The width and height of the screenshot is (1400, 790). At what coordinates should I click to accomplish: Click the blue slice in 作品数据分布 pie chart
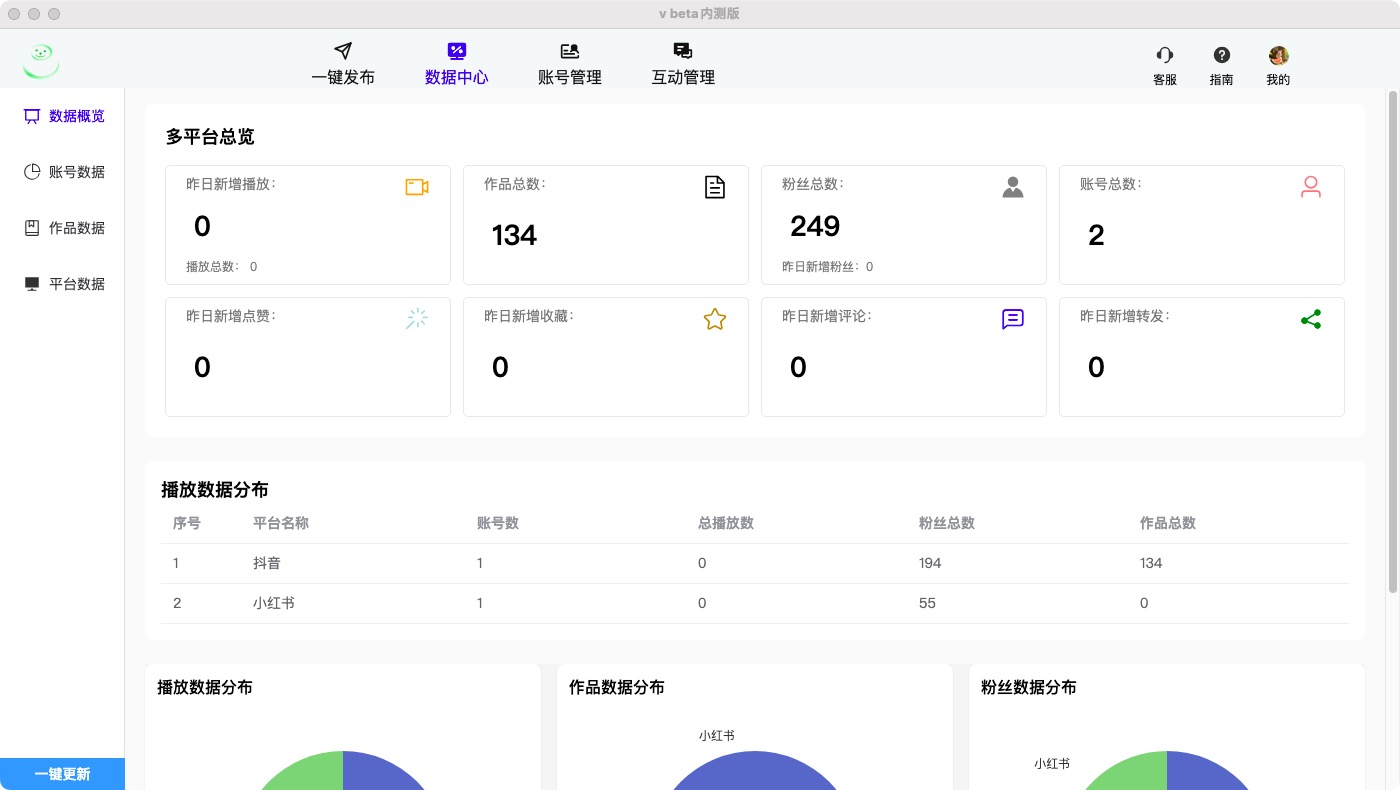click(x=755, y=774)
